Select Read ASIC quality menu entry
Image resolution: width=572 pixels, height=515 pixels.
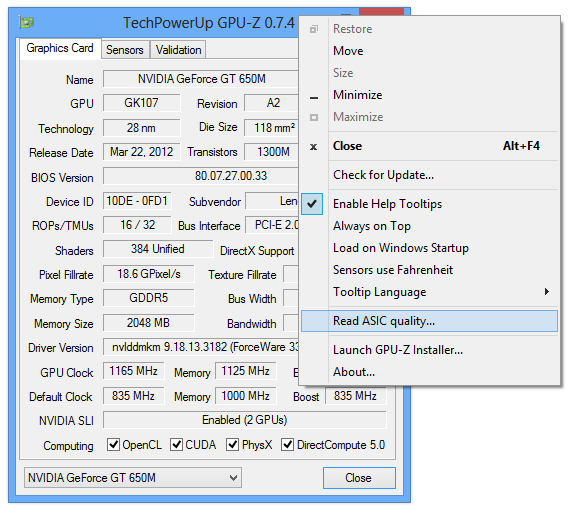tap(430, 321)
